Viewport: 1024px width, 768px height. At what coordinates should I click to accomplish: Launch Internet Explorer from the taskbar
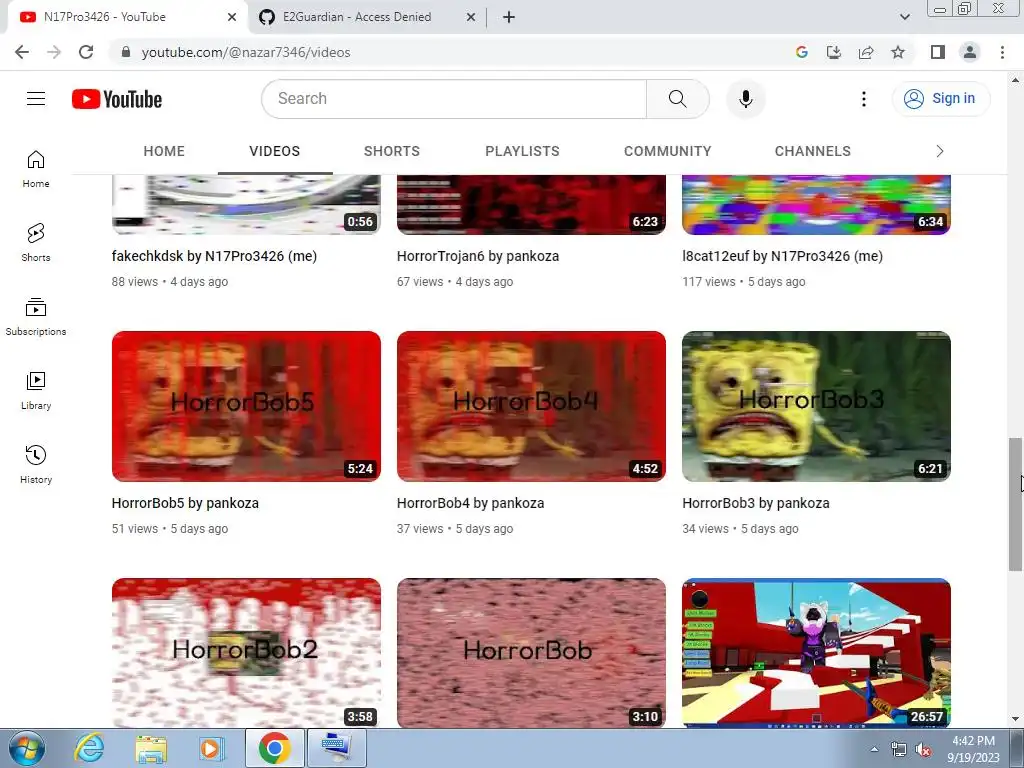[89, 749]
